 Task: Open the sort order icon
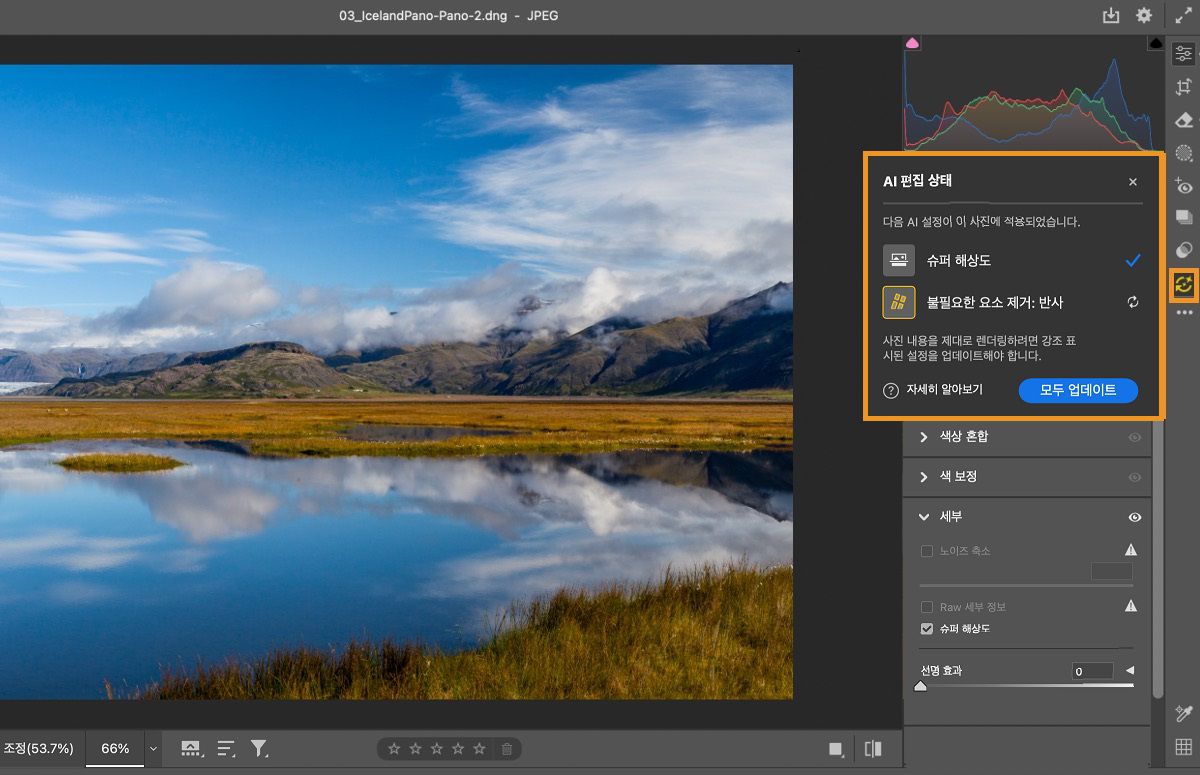coord(226,748)
